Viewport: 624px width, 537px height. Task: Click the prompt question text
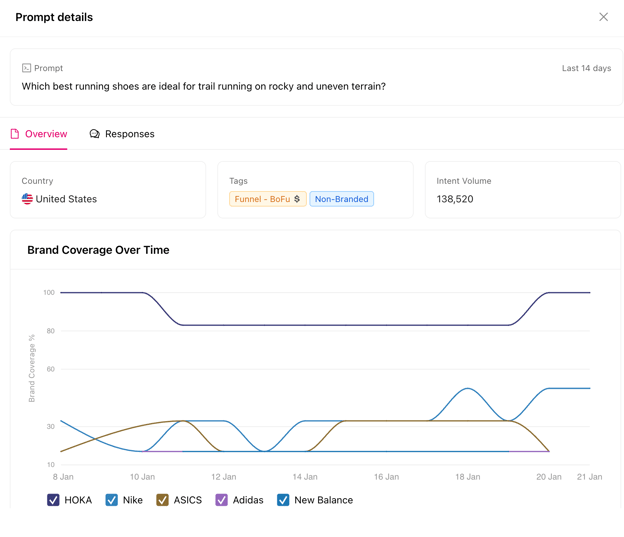pos(204,87)
